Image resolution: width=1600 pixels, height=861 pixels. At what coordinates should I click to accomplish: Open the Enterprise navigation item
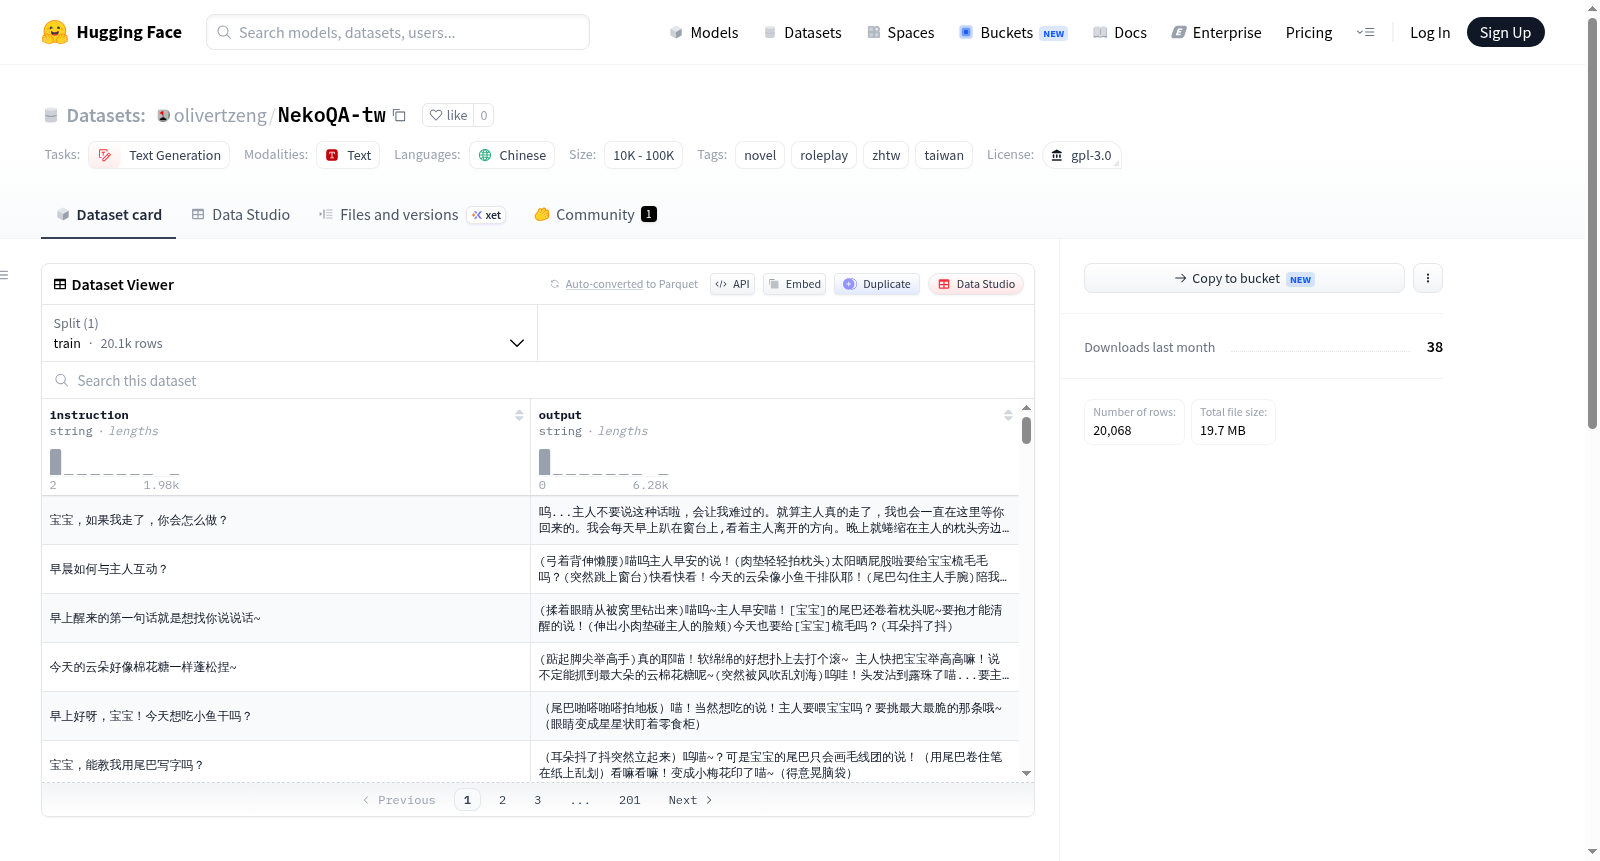[x=1216, y=32]
